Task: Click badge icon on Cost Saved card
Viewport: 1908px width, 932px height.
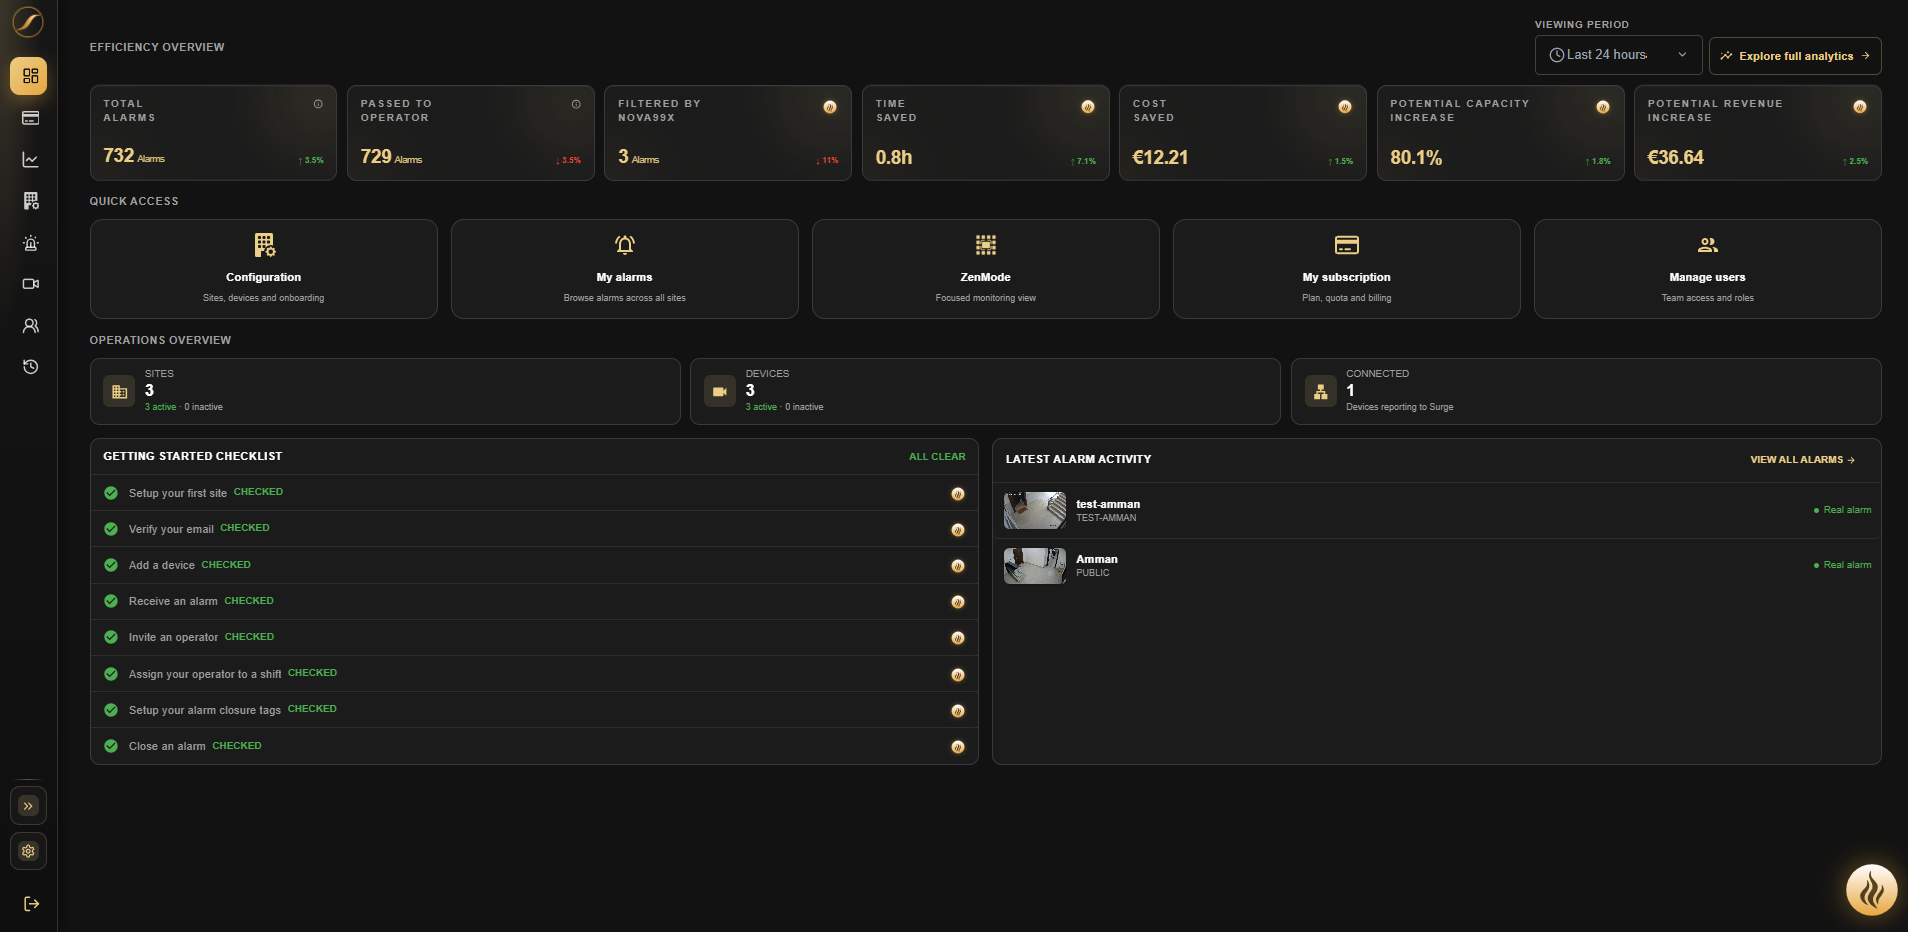Action: click(1345, 107)
